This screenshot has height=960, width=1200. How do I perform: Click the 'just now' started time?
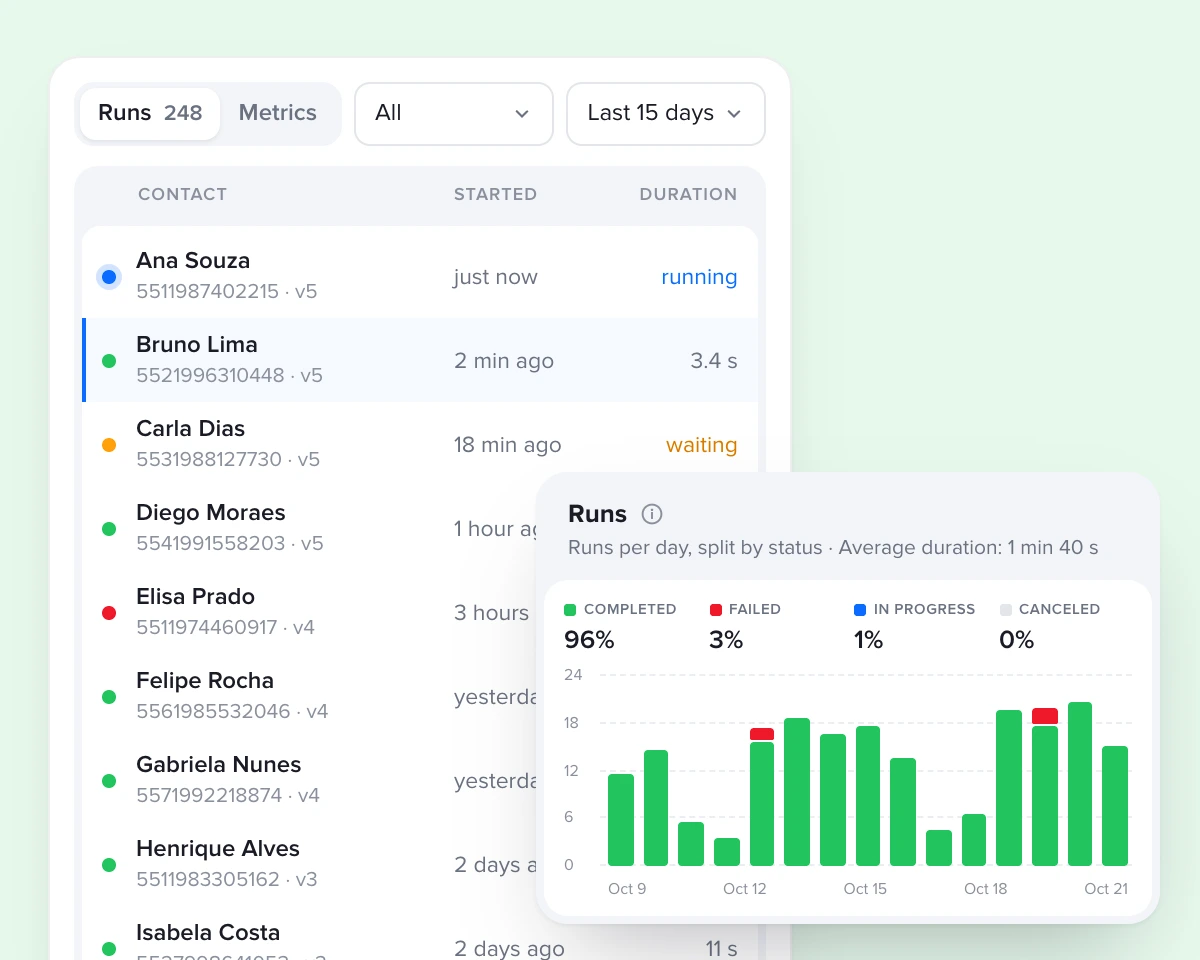coord(495,277)
